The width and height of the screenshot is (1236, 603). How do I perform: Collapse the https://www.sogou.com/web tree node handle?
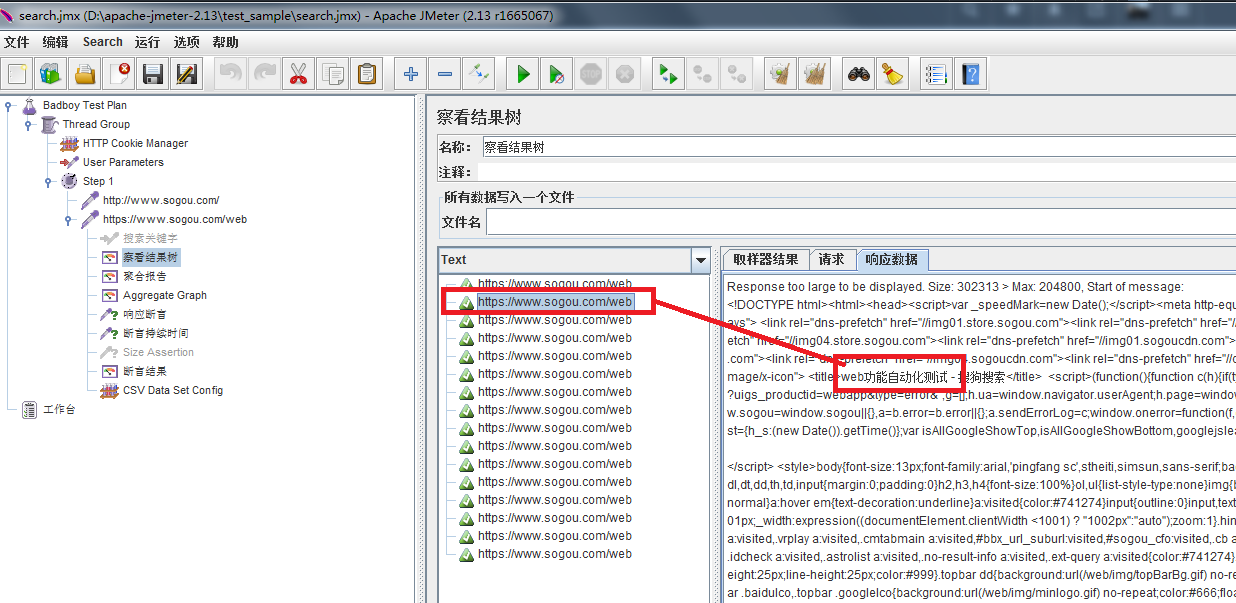click(x=68, y=219)
